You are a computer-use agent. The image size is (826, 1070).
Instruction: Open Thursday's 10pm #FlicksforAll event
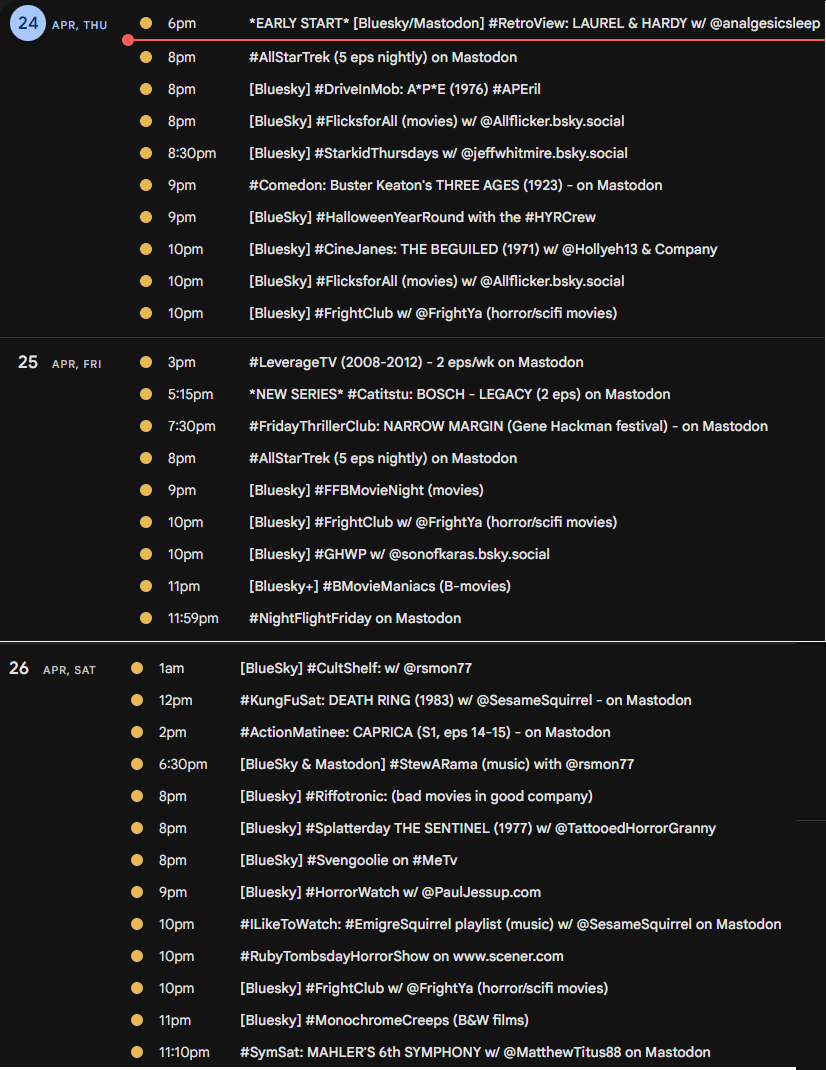(x=436, y=282)
